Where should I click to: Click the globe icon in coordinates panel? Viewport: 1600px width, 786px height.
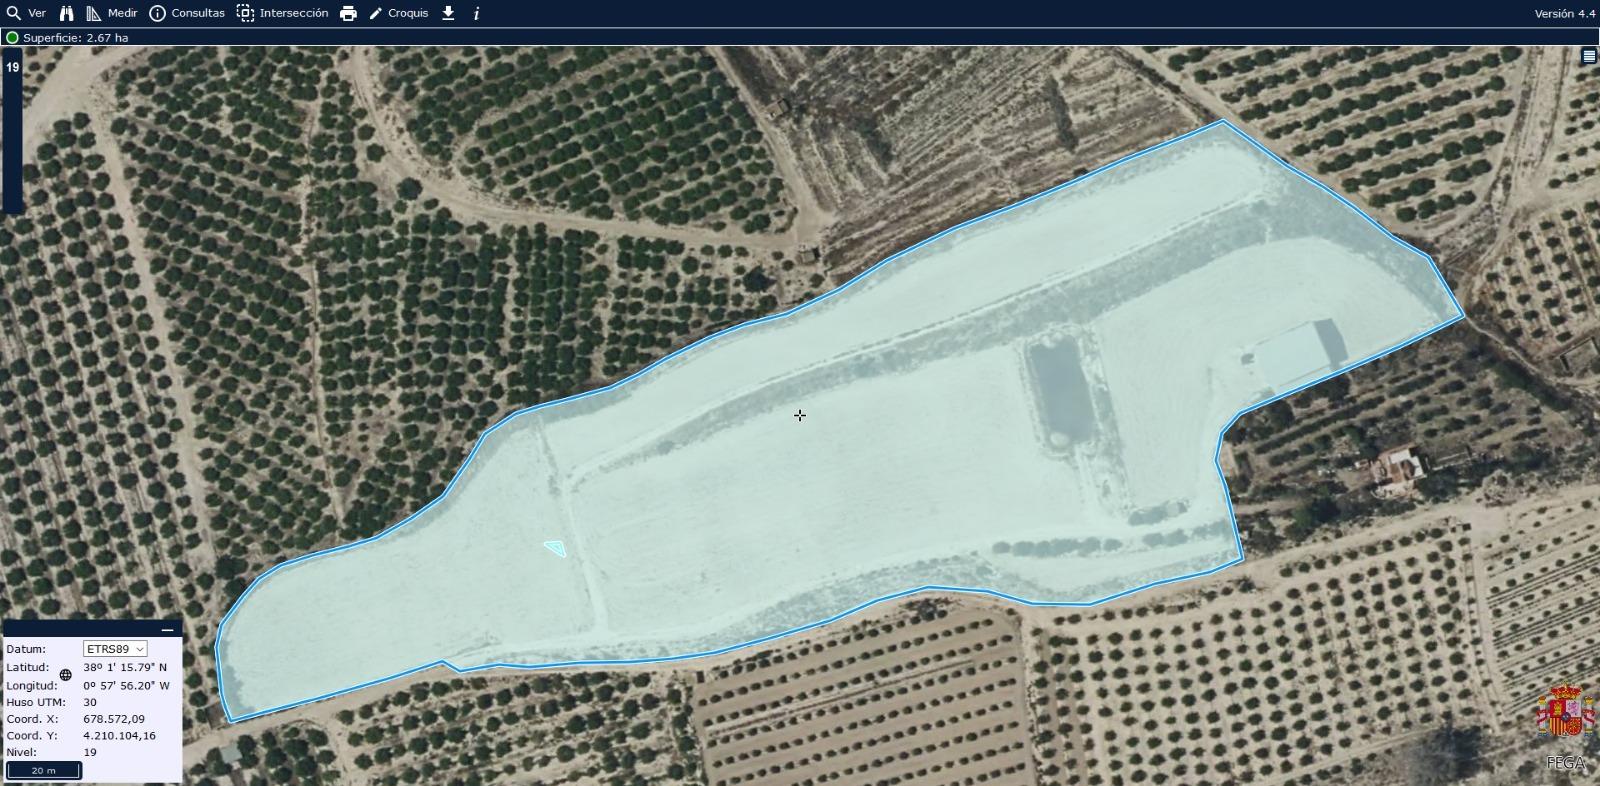[x=66, y=675]
